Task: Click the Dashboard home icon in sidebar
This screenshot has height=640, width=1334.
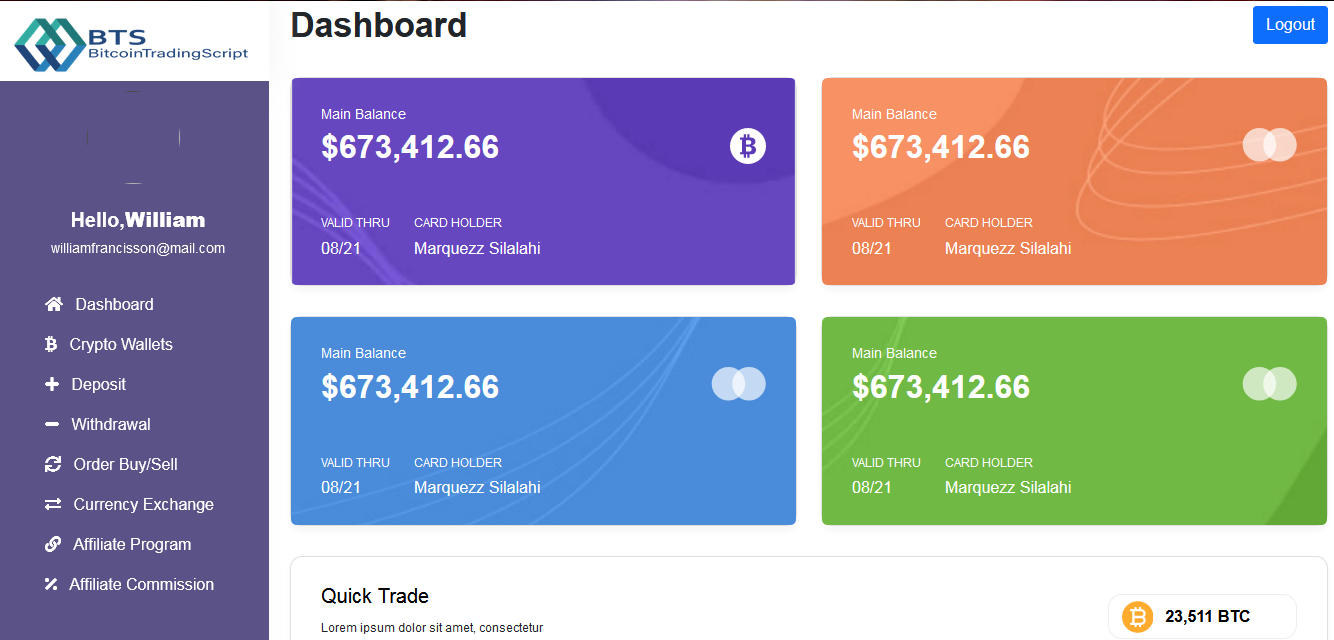Action: click(54, 304)
